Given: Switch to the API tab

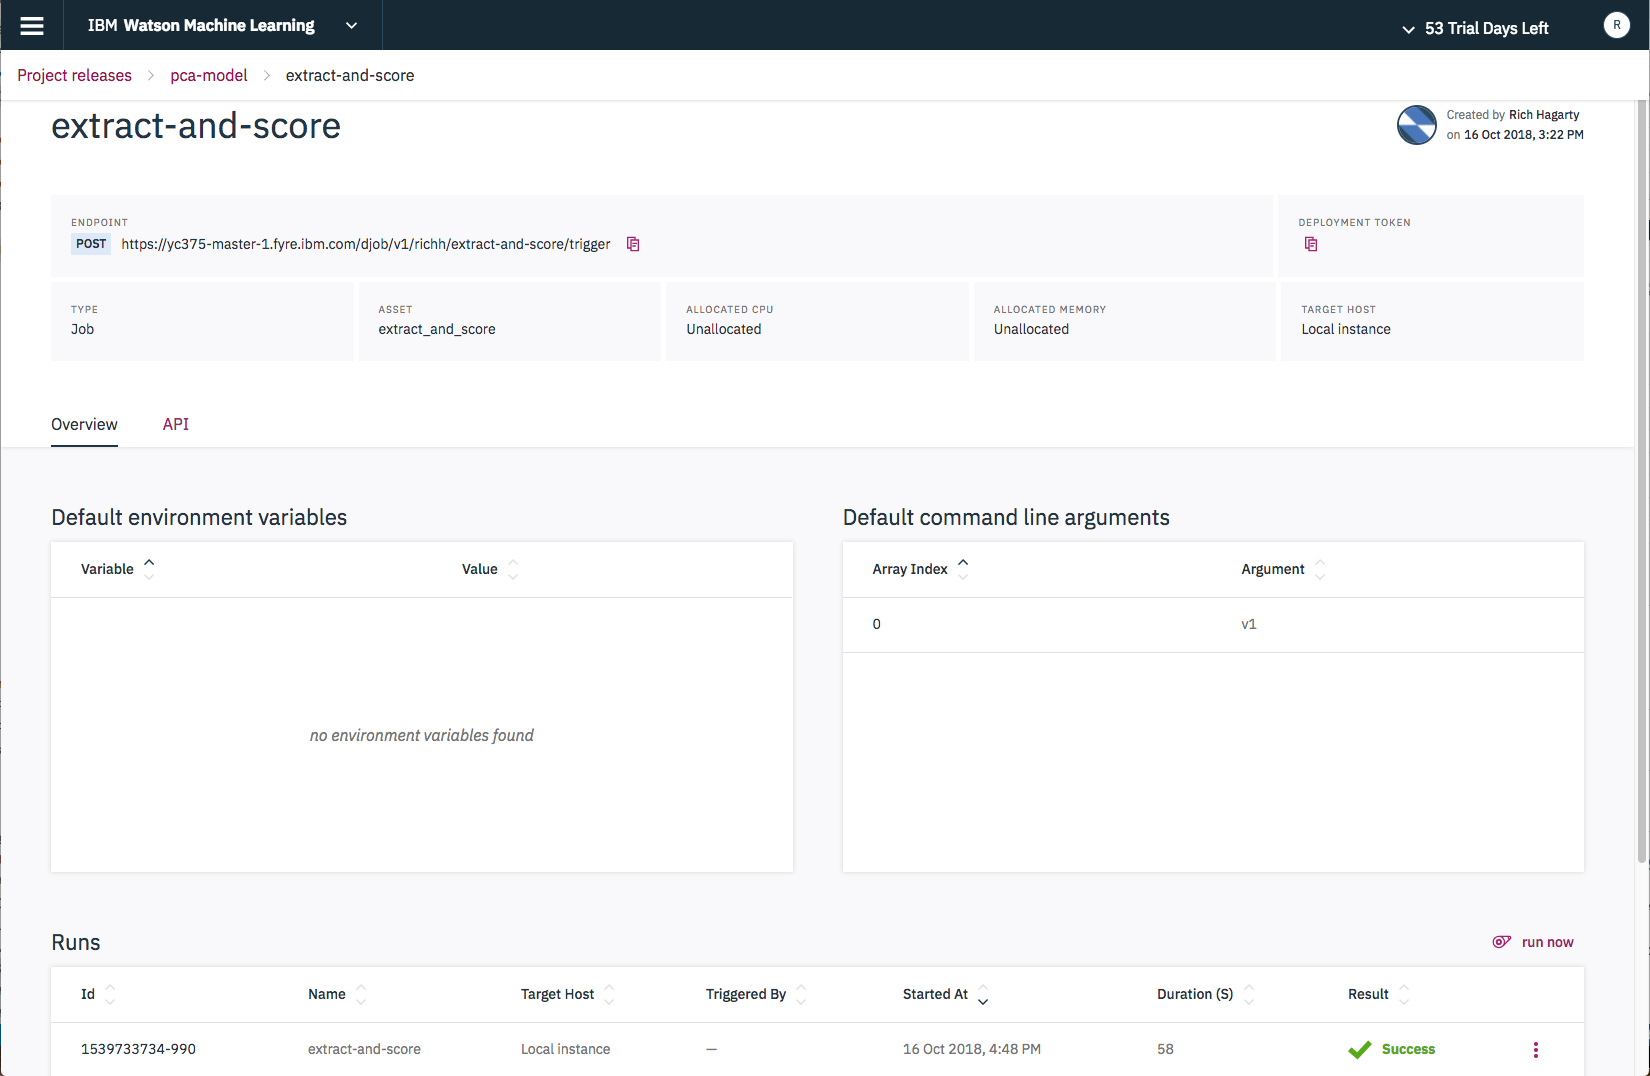Looking at the screenshot, I should tap(176, 424).
